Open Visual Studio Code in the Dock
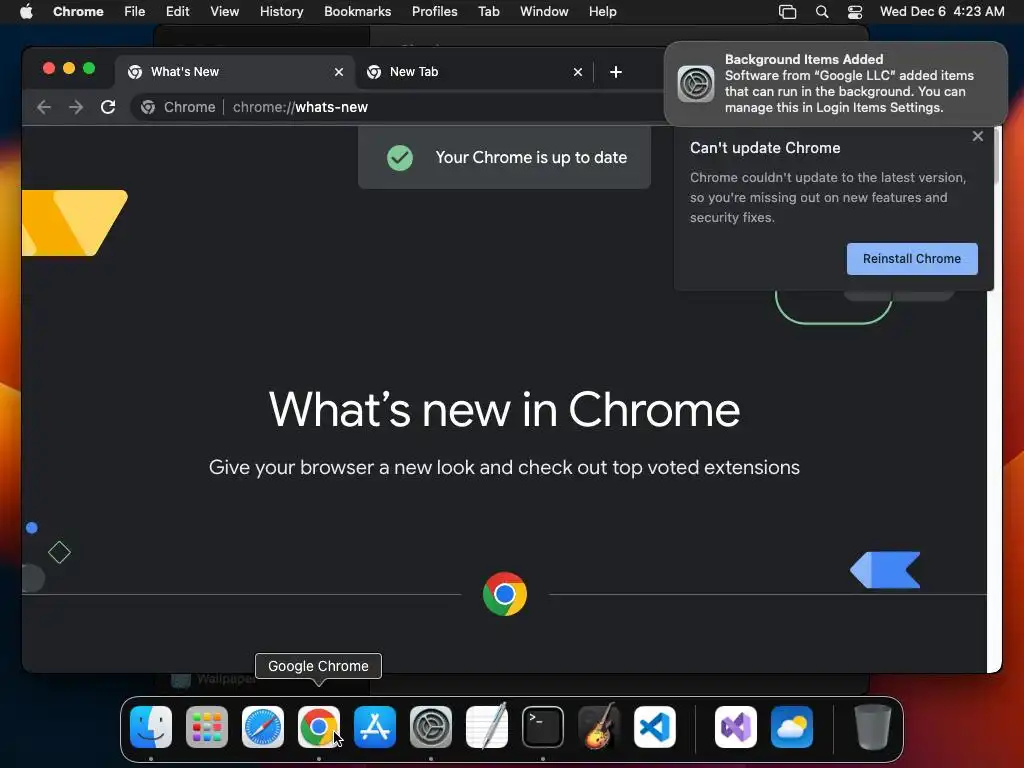The width and height of the screenshot is (1024, 768). (655, 727)
